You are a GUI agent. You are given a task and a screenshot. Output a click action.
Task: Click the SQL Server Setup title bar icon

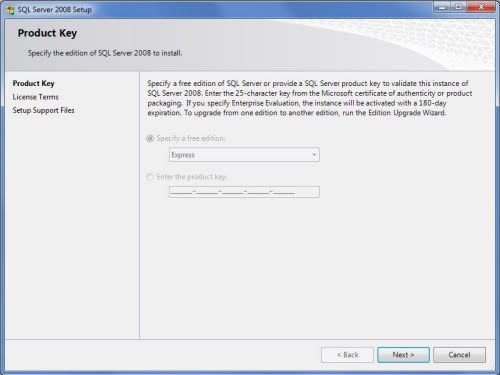(10, 10)
